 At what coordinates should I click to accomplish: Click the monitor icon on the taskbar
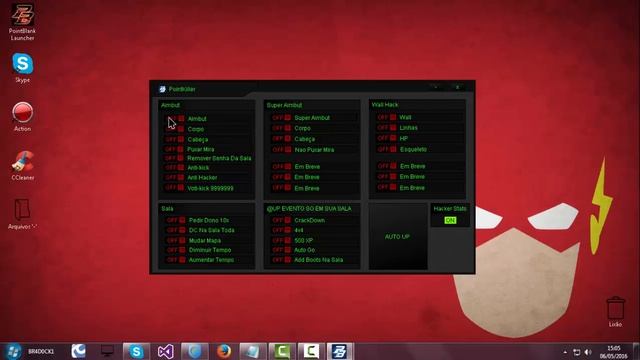coord(107,351)
